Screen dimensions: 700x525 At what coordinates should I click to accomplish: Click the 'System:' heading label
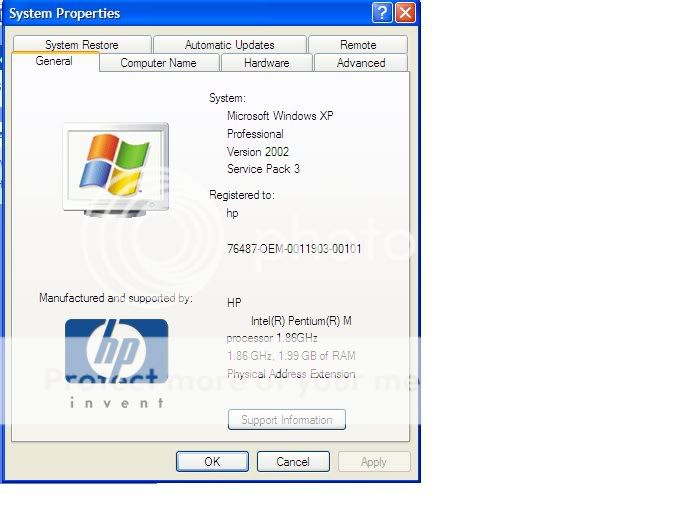pyautogui.click(x=227, y=98)
